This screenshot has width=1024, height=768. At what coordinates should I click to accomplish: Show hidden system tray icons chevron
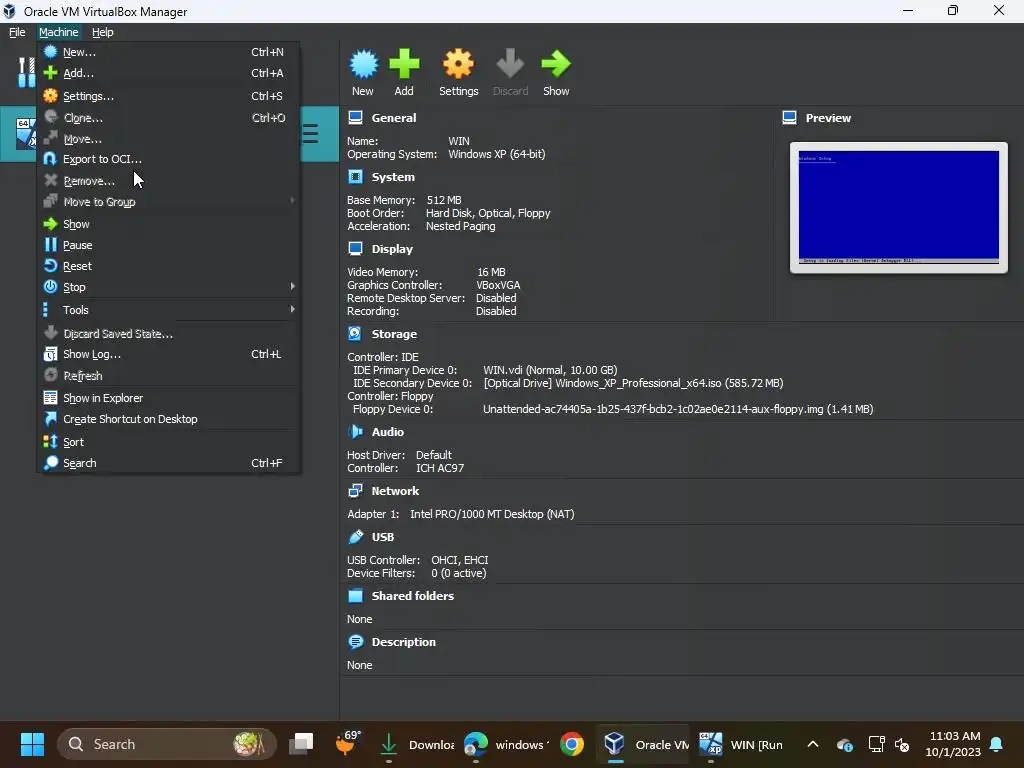coord(812,744)
